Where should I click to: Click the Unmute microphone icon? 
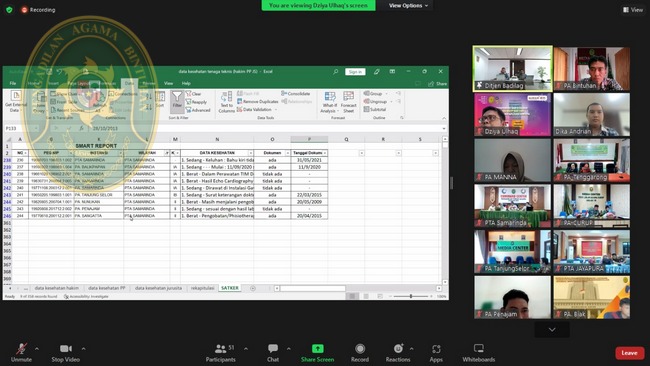(x=22, y=349)
